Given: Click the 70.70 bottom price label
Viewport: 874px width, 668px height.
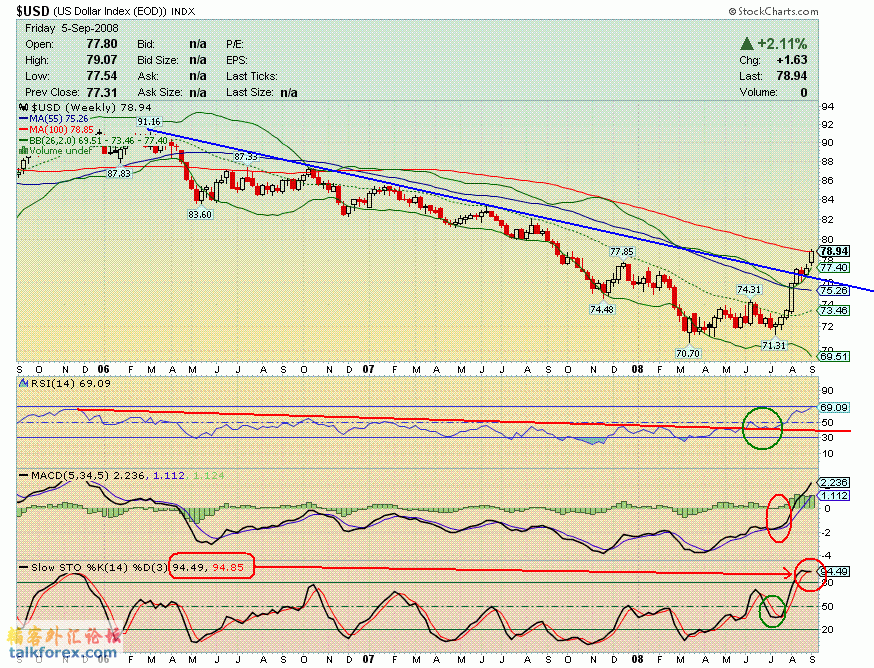Looking at the screenshot, I should pos(687,353).
